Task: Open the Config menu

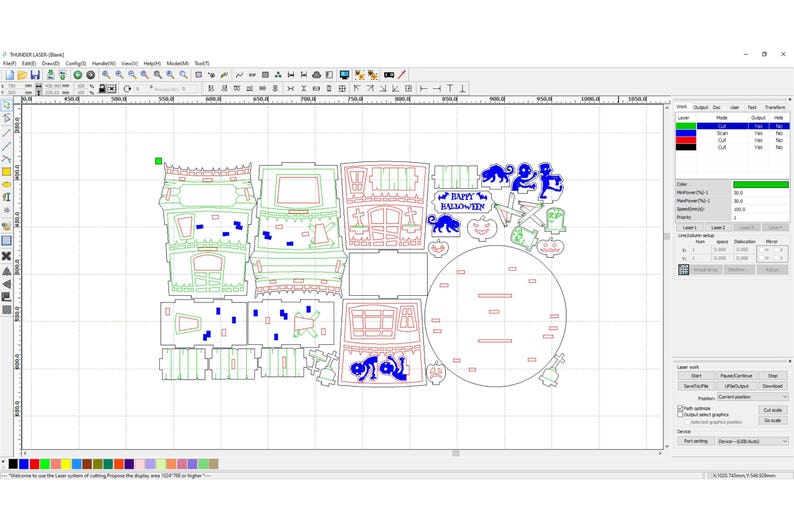Action: click(75, 63)
